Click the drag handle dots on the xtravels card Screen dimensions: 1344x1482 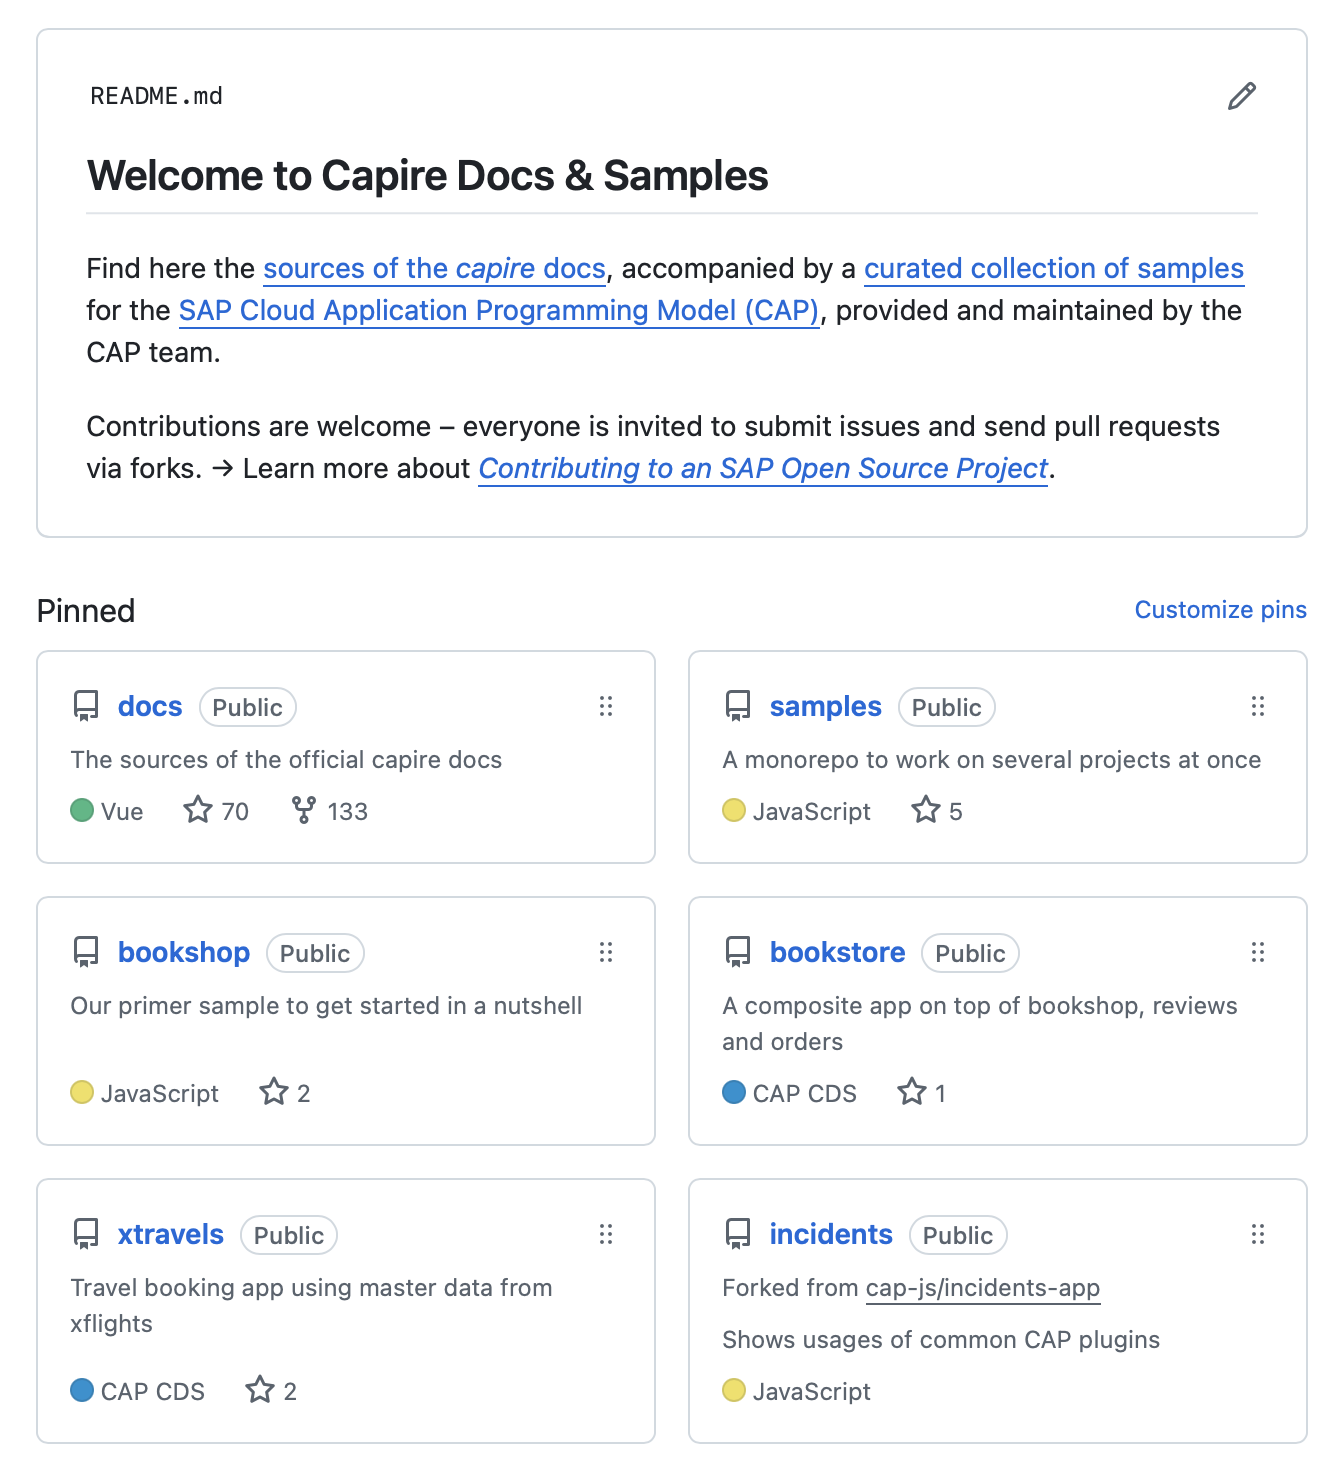click(607, 1234)
